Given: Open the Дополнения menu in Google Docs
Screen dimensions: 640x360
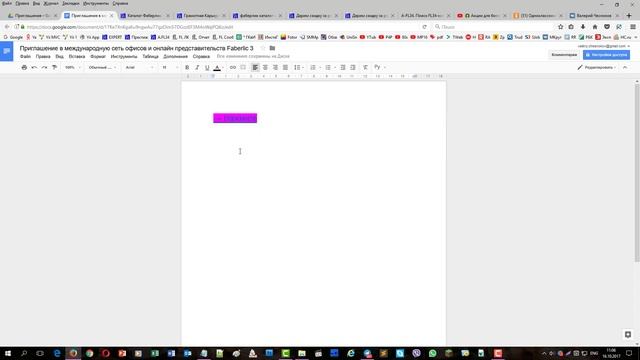Looking at the screenshot, I should point(176,56).
